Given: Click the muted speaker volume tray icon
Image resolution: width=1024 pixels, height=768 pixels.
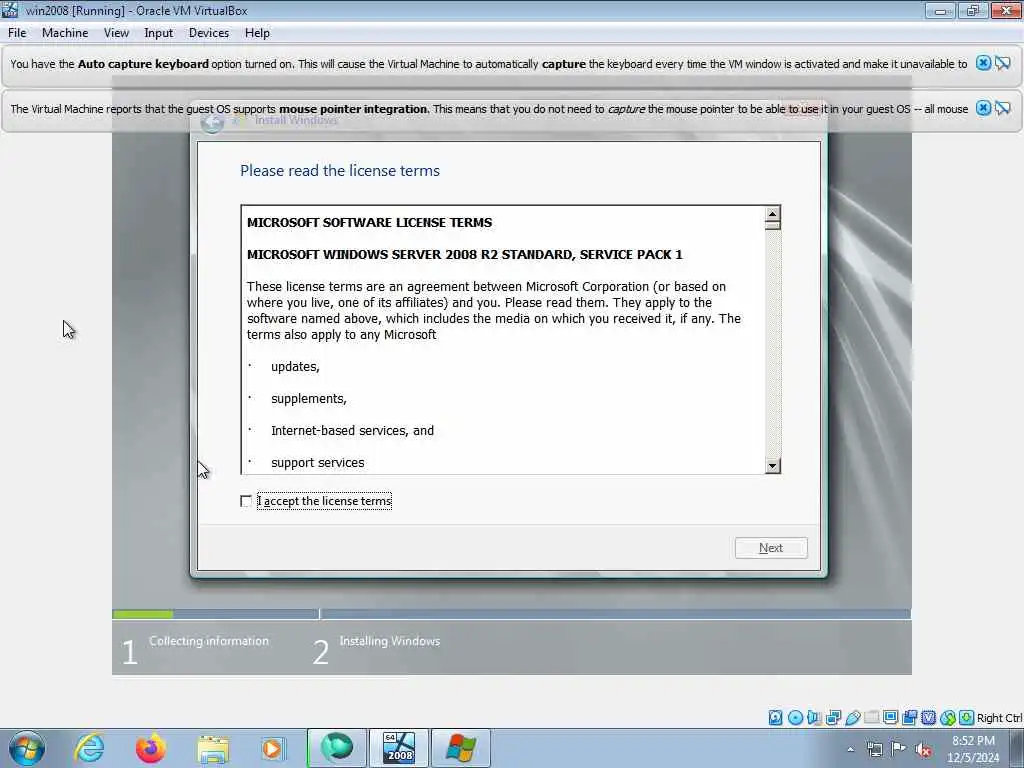Looking at the screenshot, I should point(923,750).
